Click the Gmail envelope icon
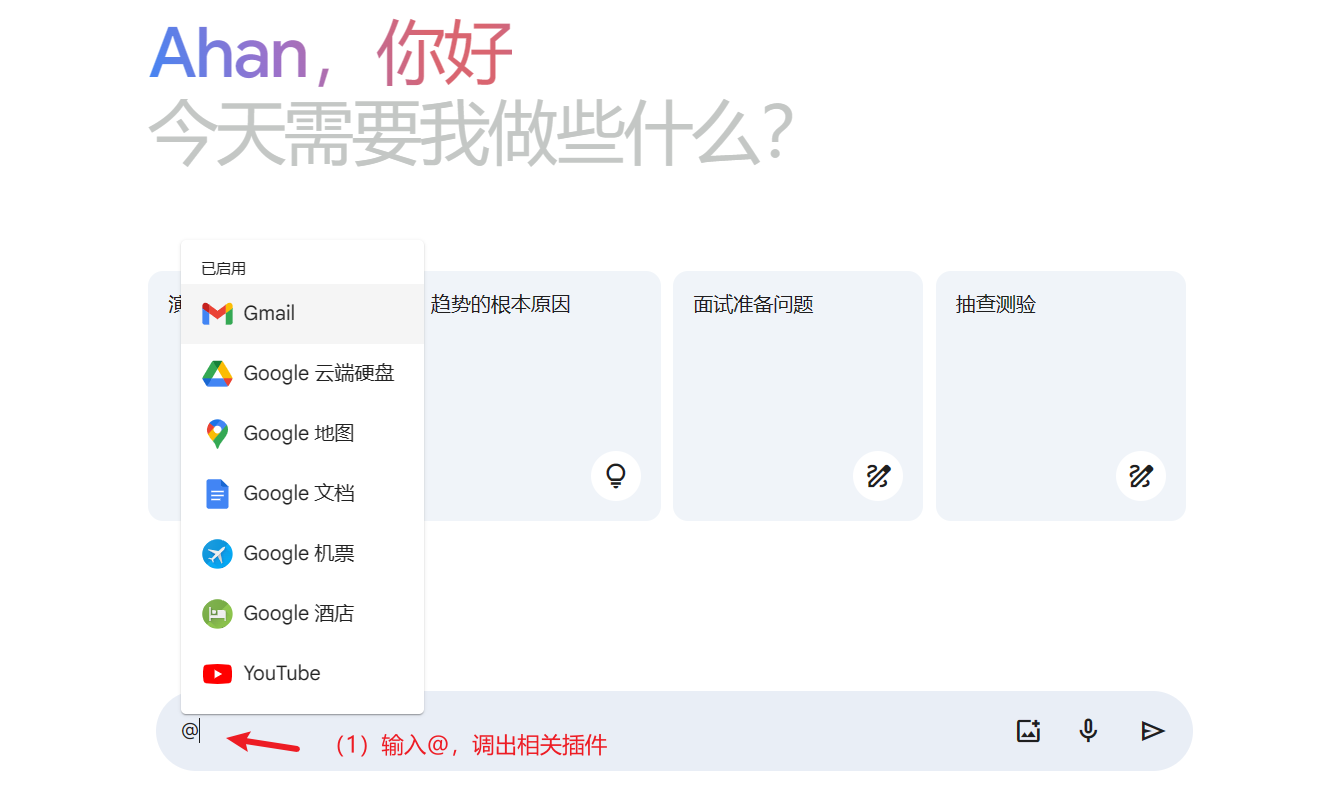 click(217, 314)
